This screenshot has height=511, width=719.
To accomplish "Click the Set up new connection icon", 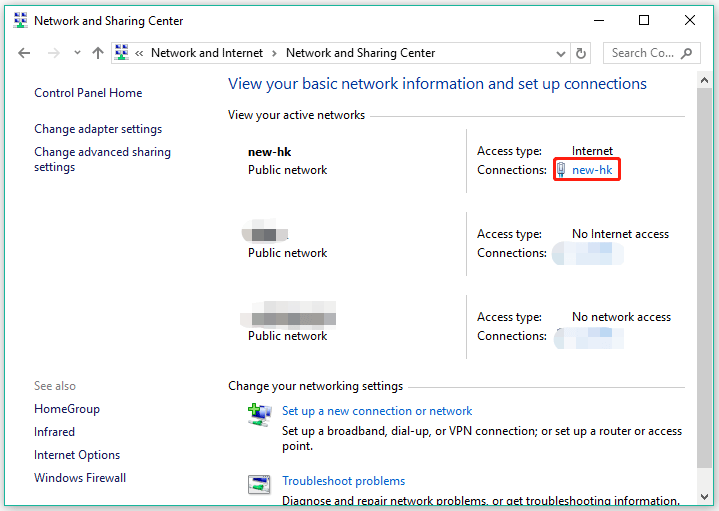I will click(x=260, y=415).
